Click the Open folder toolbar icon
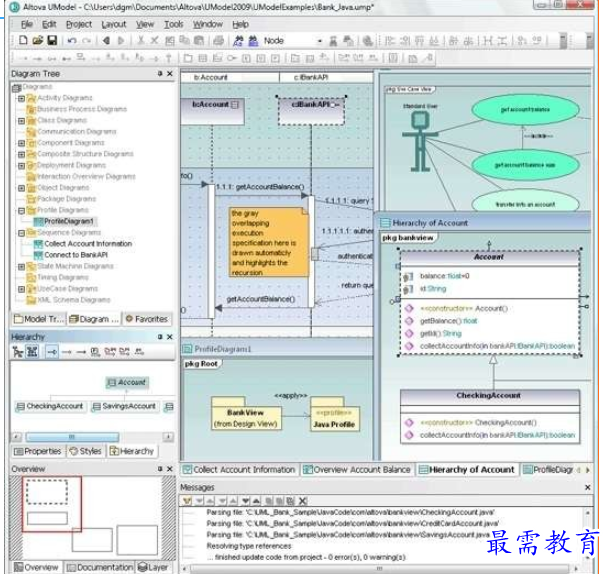The height and width of the screenshot is (574, 608). pos(38,40)
